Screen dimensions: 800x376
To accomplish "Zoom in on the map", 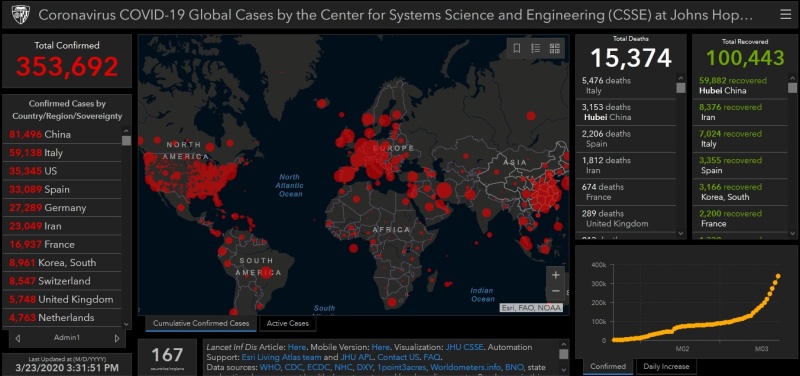I will tap(556, 275).
